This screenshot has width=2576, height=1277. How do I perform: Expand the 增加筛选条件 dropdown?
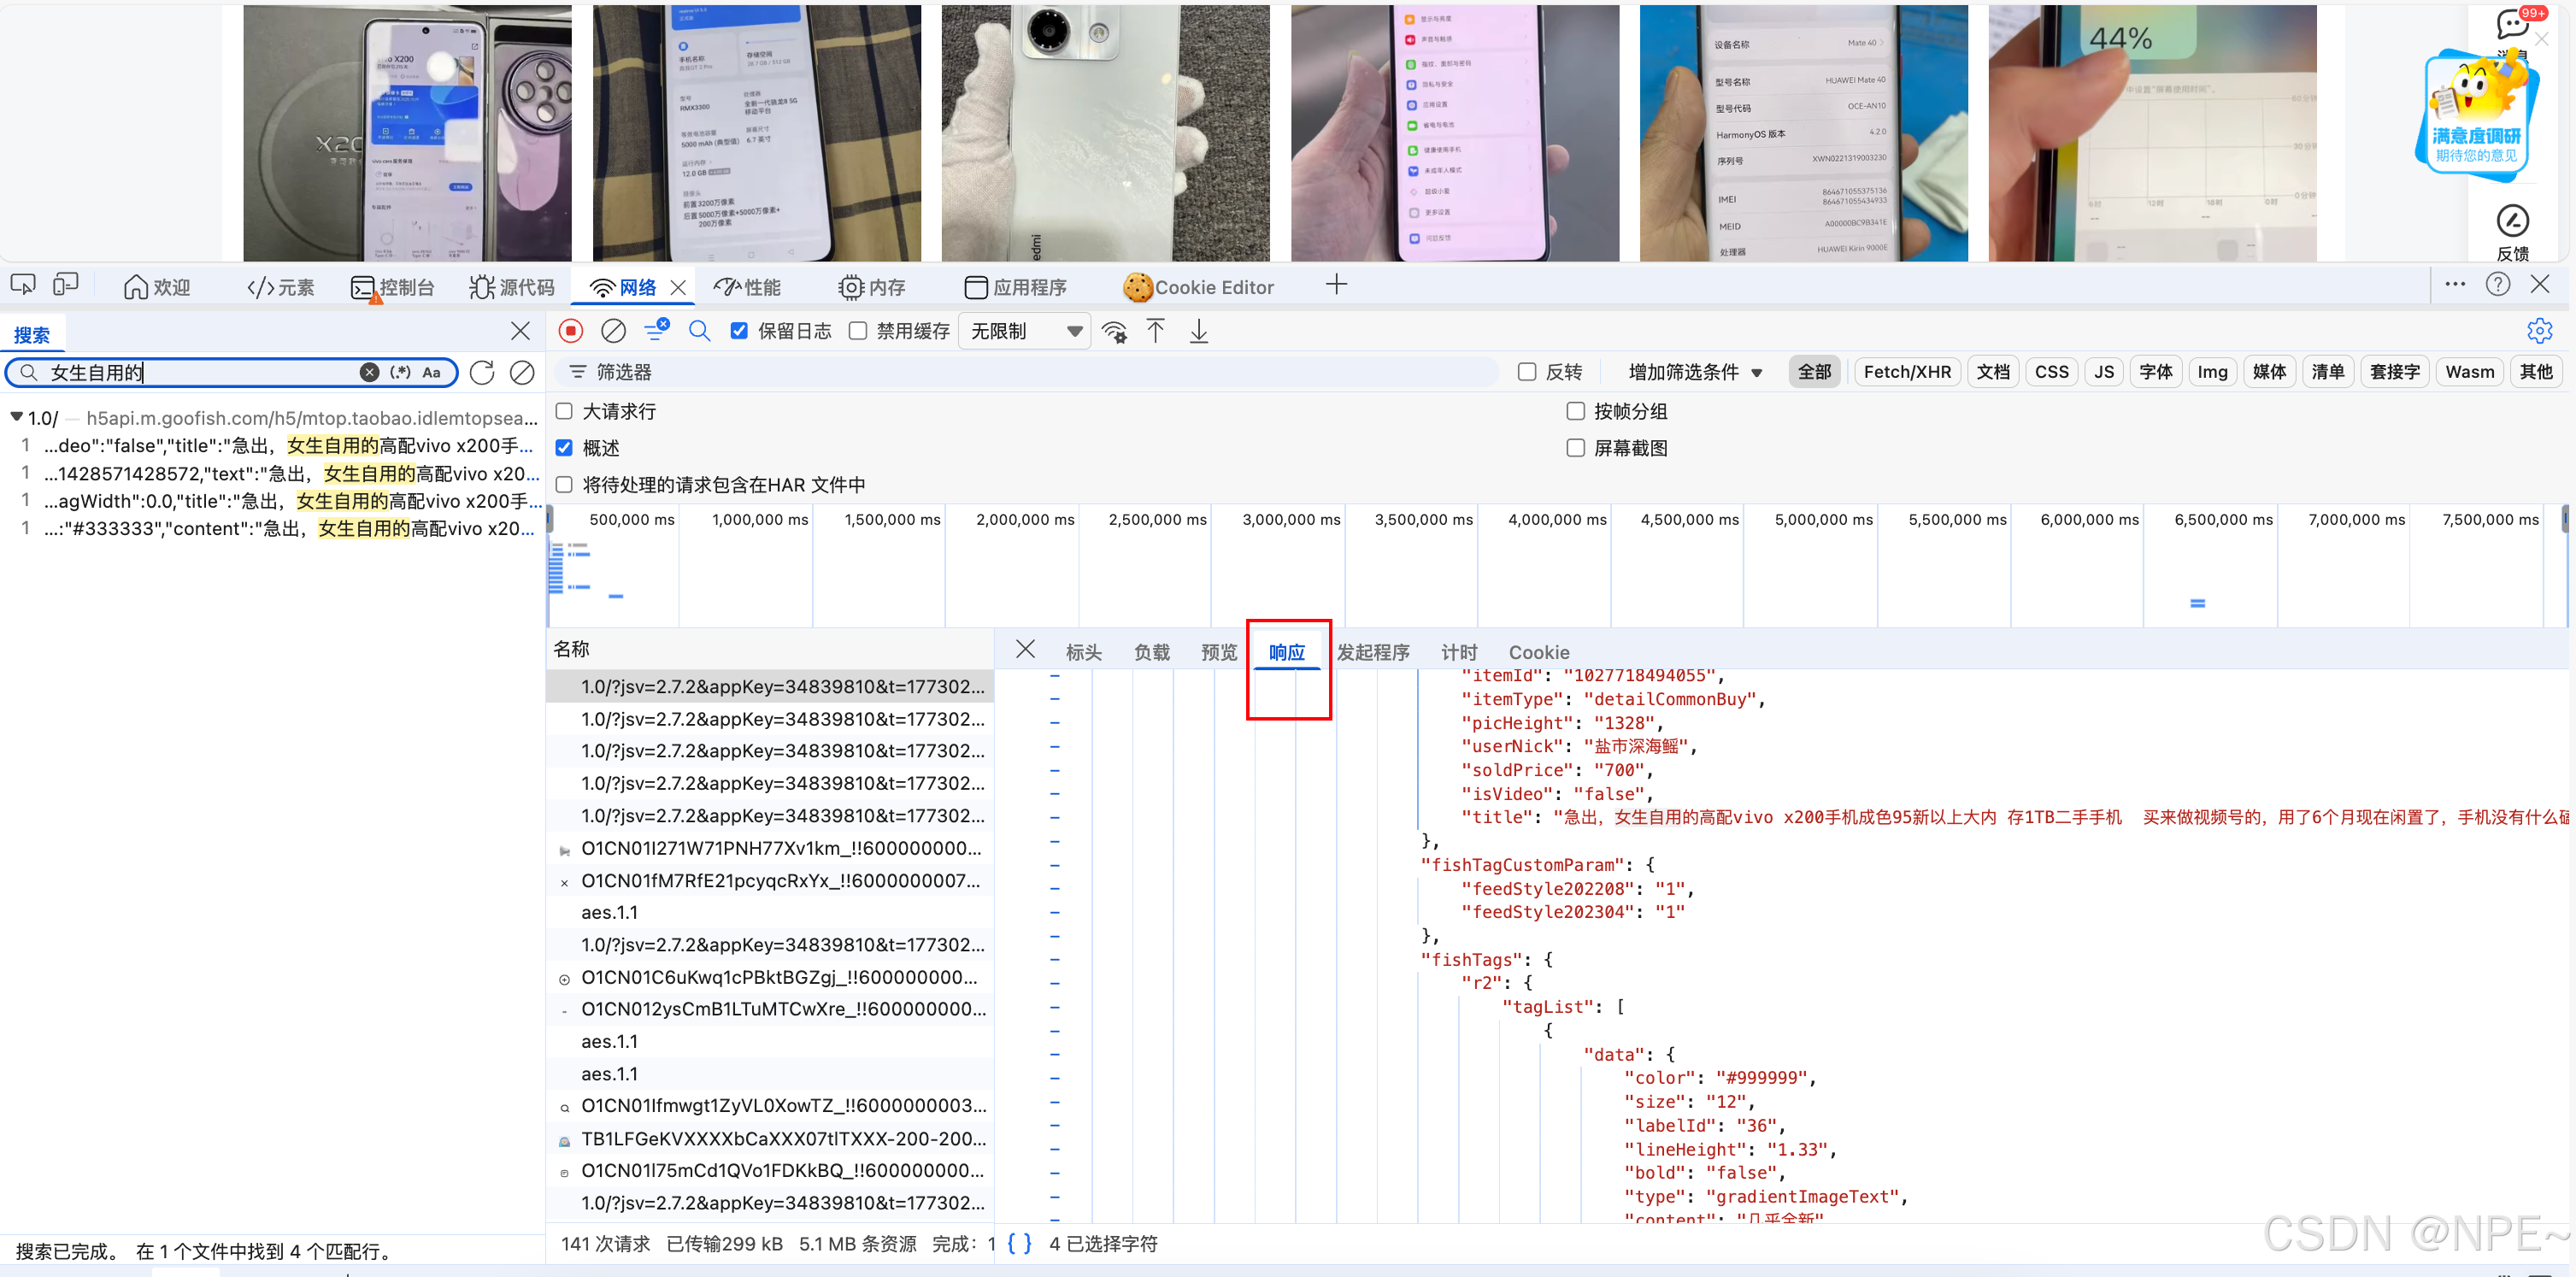[x=1694, y=372]
